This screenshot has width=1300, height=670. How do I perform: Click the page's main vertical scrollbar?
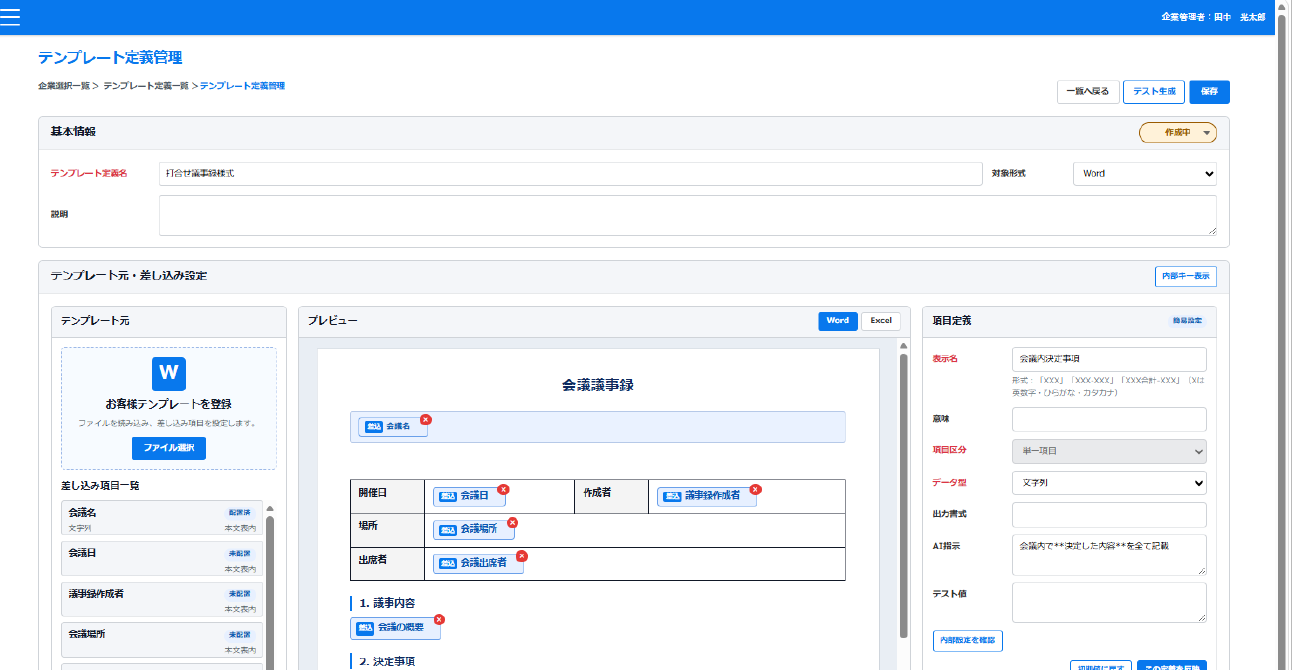click(1281, 335)
